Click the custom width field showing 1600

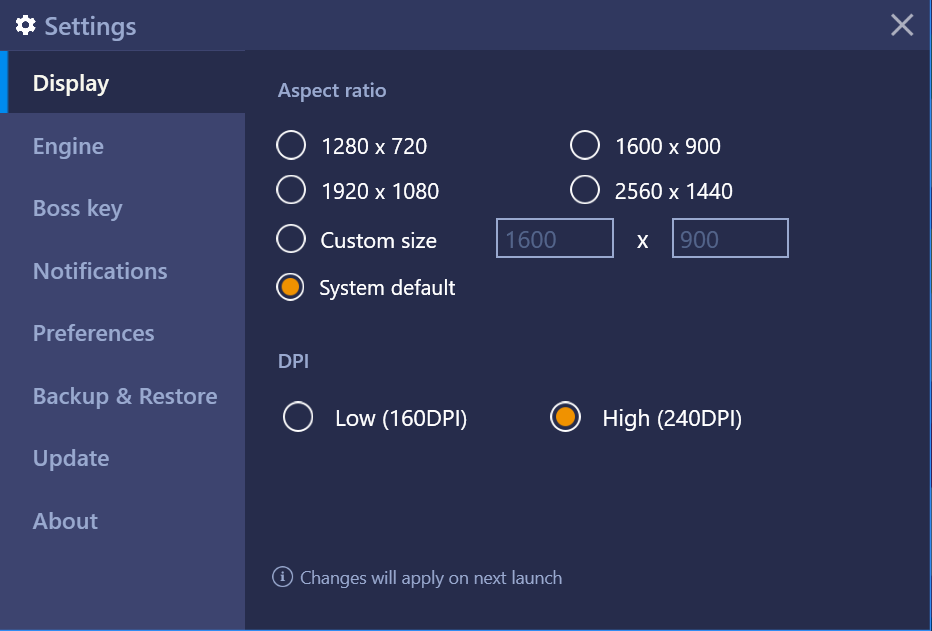tap(555, 238)
